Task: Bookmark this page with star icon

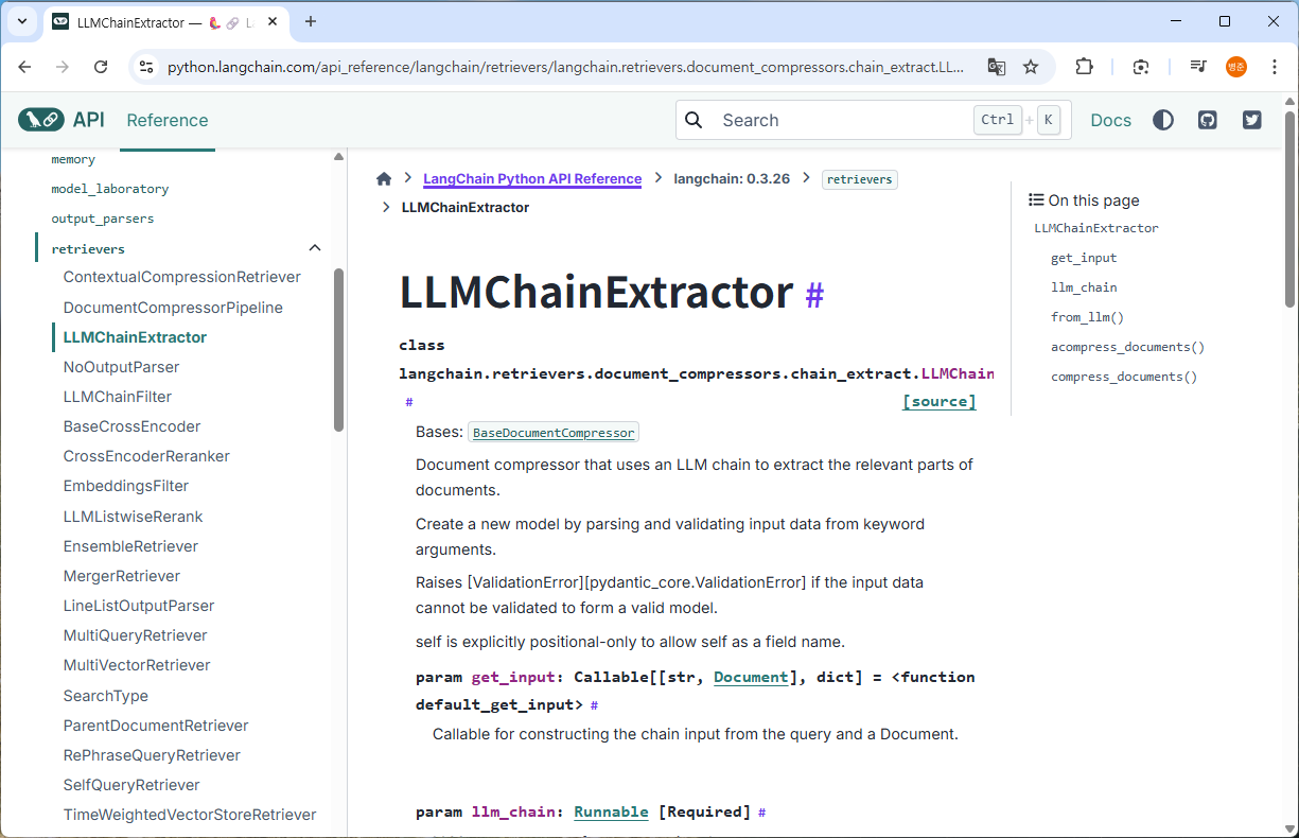Action: pos(1031,67)
